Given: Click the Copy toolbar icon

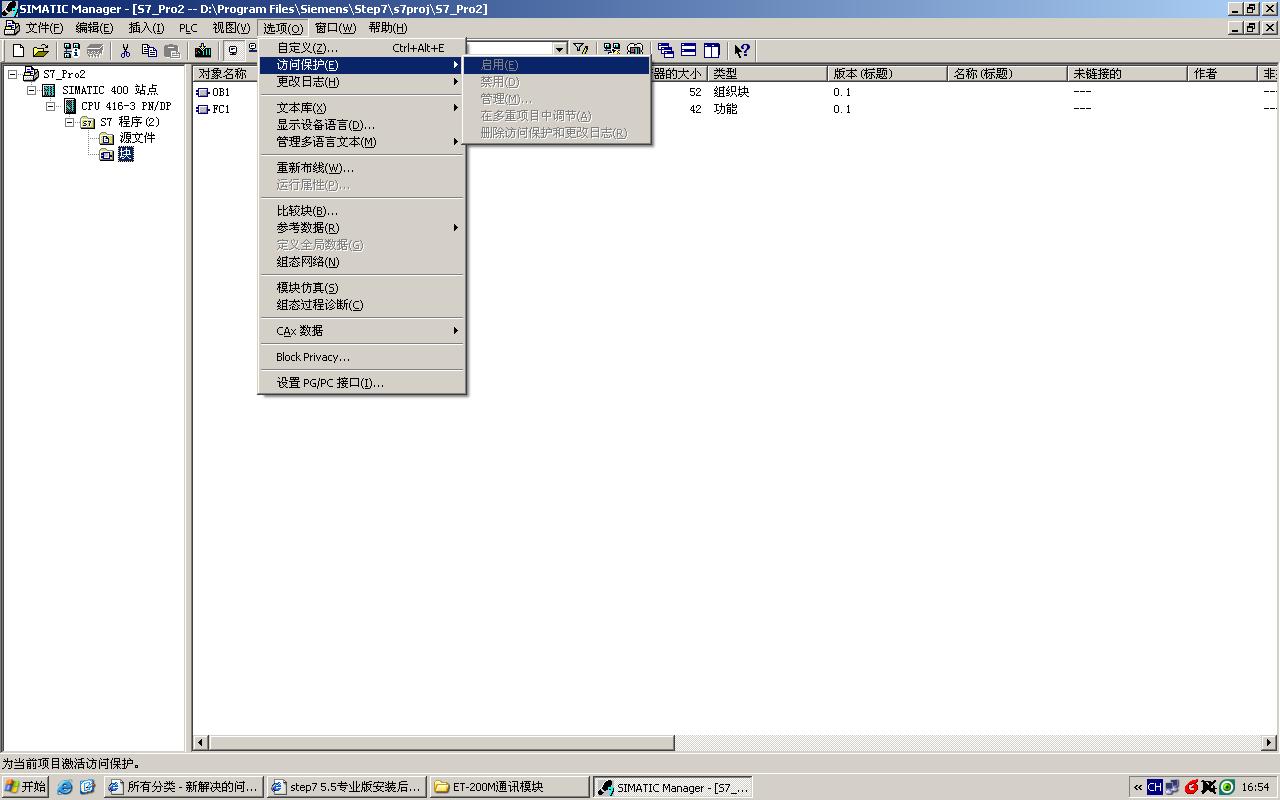Looking at the screenshot, I should tap(149, 50).
